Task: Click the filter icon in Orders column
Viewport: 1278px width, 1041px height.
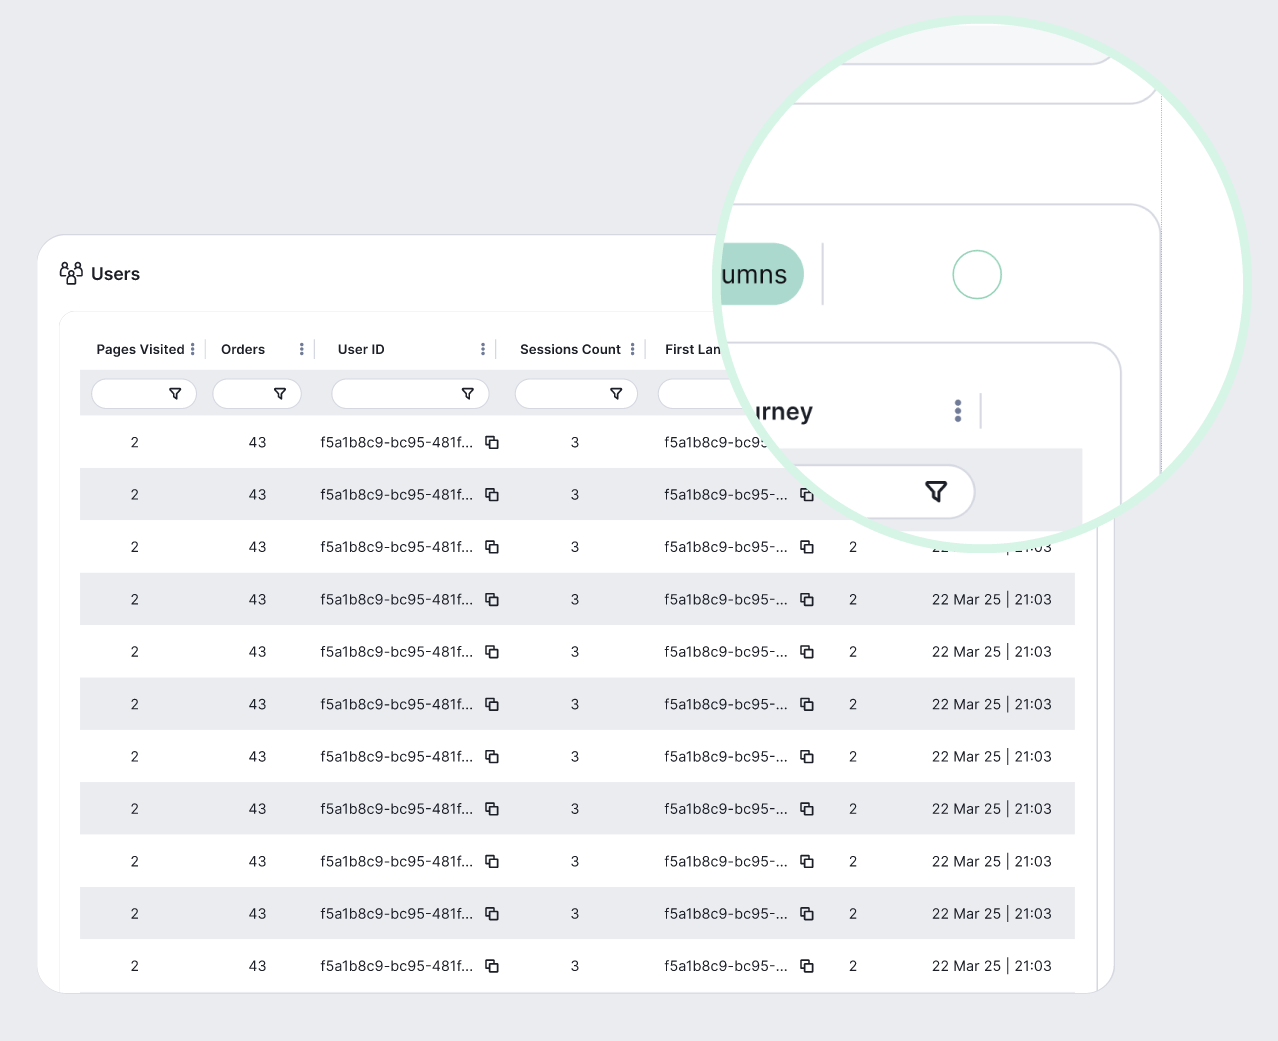Action: tap(280, 393)
